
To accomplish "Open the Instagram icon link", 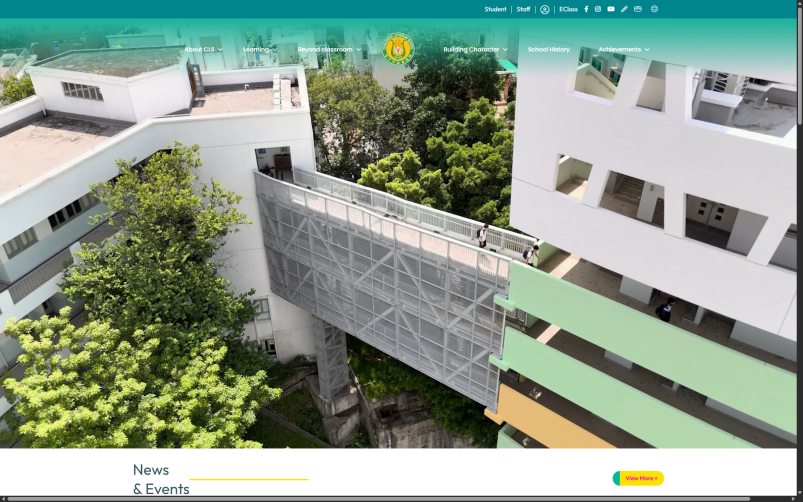I will click(598, 9).
